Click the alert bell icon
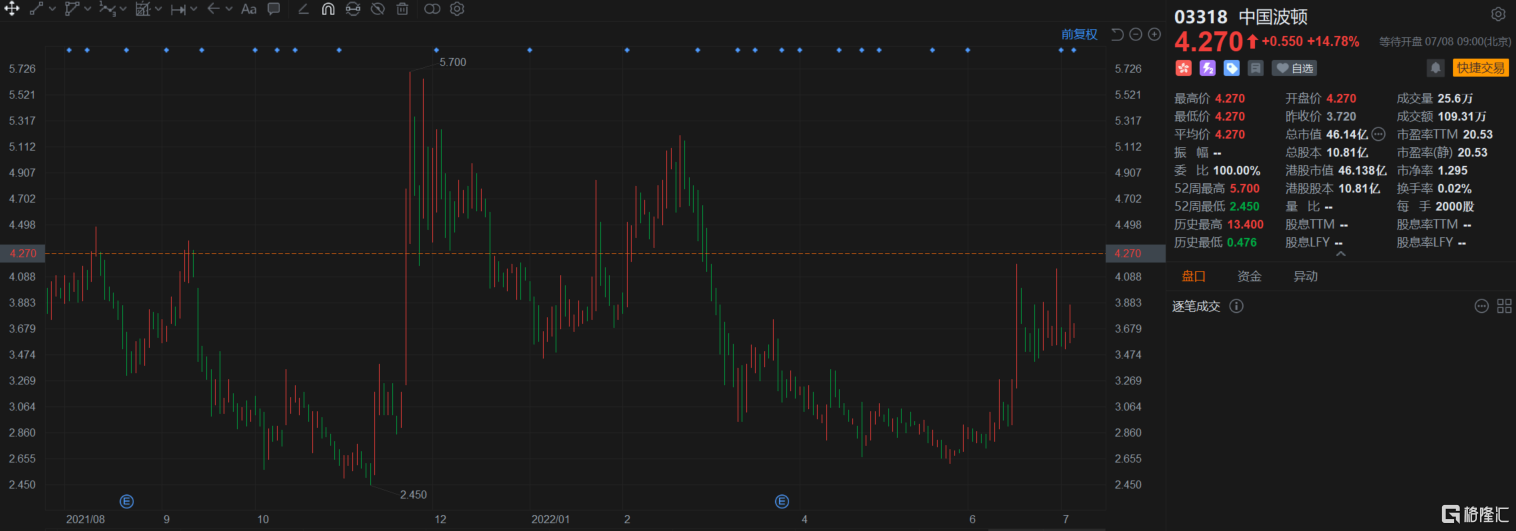The image size is (1516, 531). [1435, 68]
